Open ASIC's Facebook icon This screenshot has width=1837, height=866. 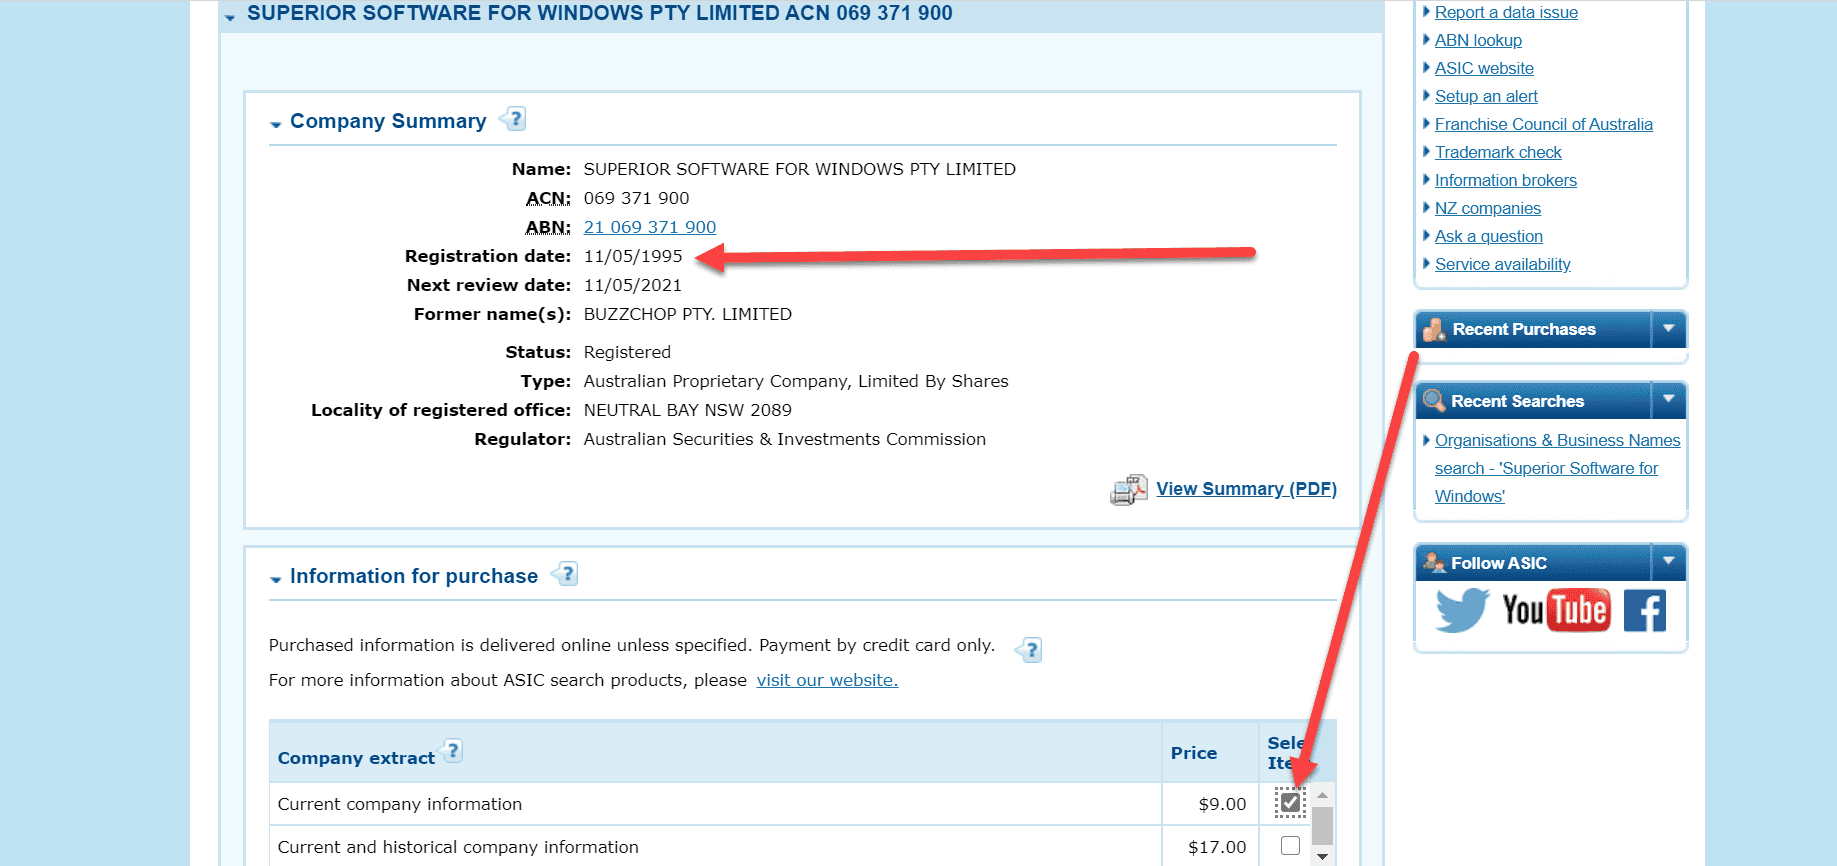pos(1644,610)
